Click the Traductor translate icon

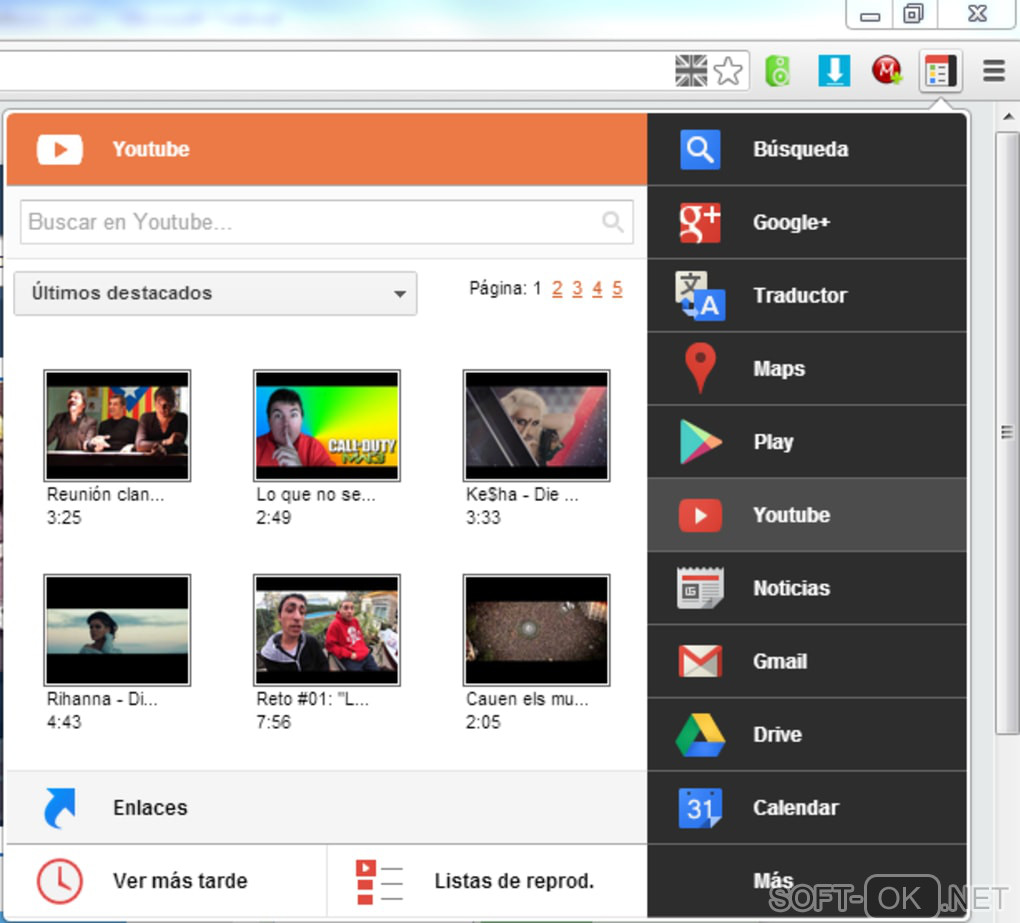coord(700,296)
